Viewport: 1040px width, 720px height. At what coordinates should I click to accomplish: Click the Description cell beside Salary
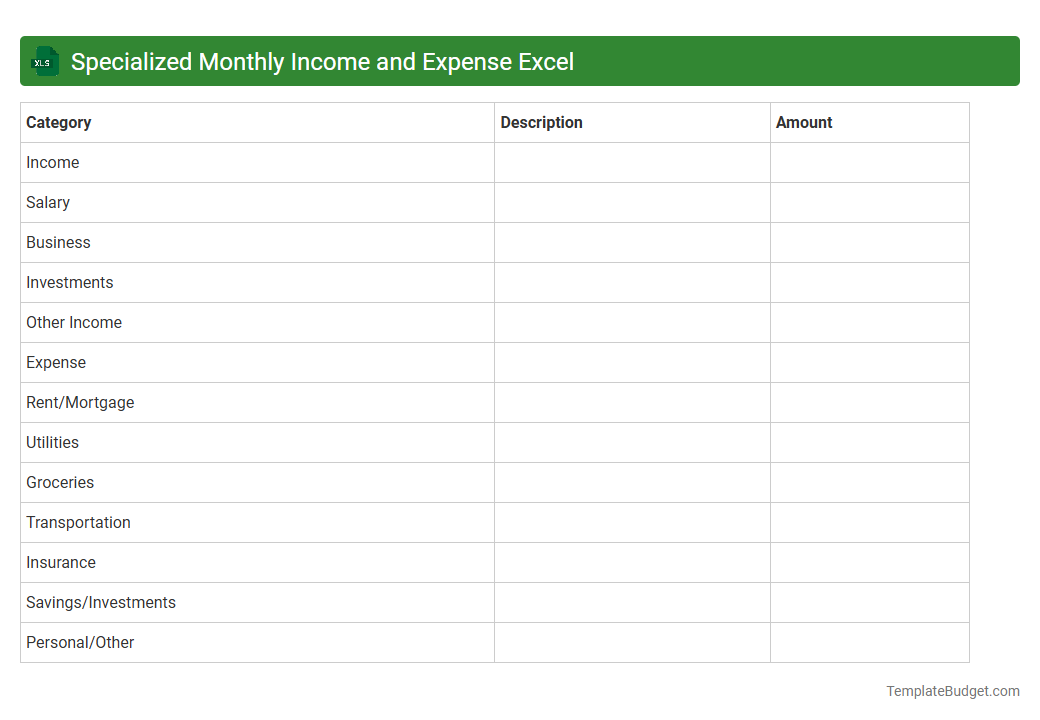point(631,202)
